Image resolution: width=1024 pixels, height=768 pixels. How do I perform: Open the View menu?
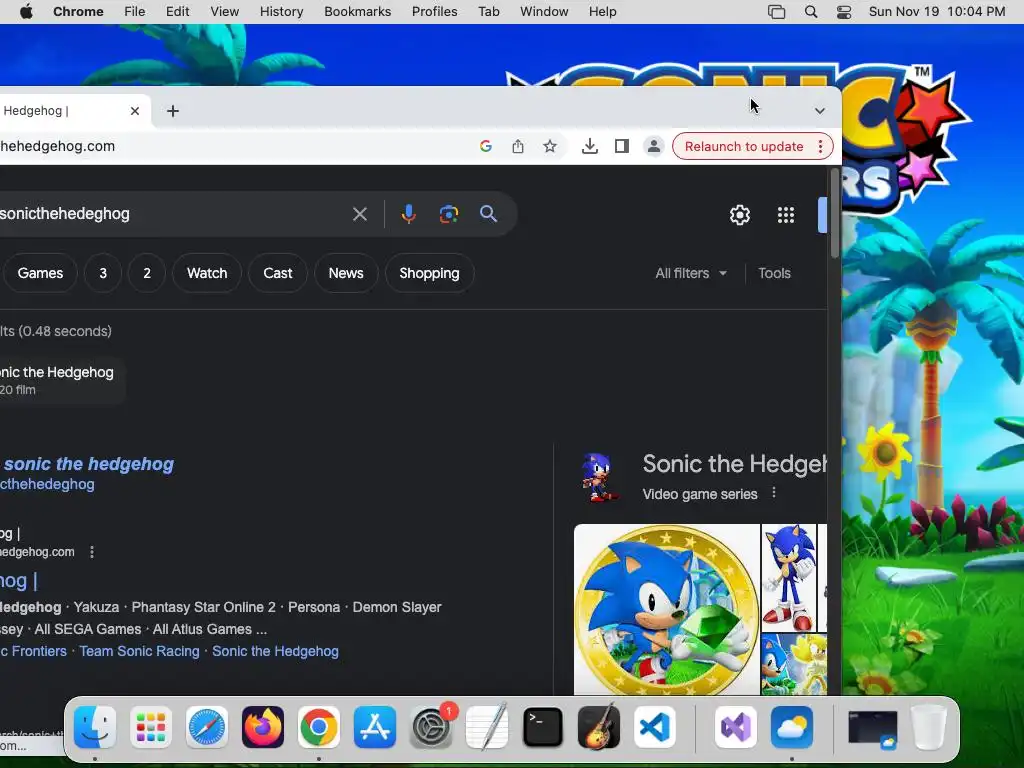click(225, 12)
